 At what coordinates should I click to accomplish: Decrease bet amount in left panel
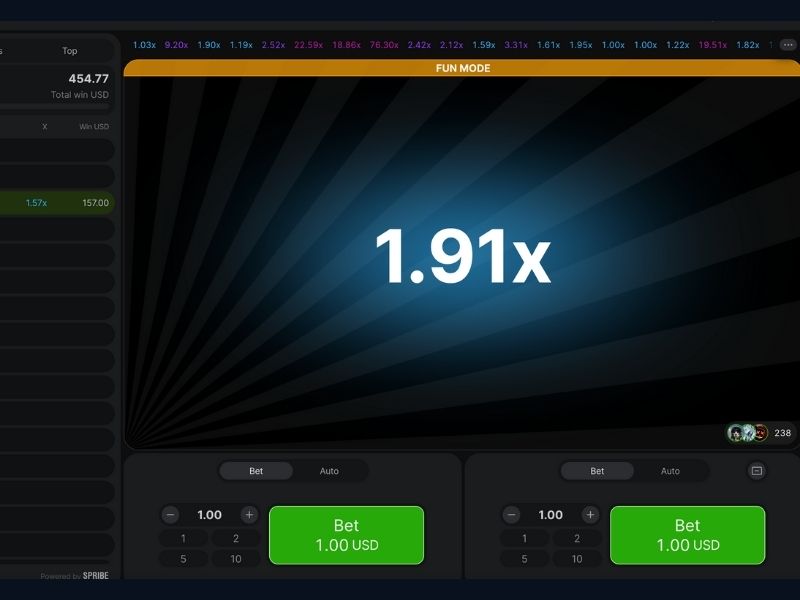pos(171,515)
